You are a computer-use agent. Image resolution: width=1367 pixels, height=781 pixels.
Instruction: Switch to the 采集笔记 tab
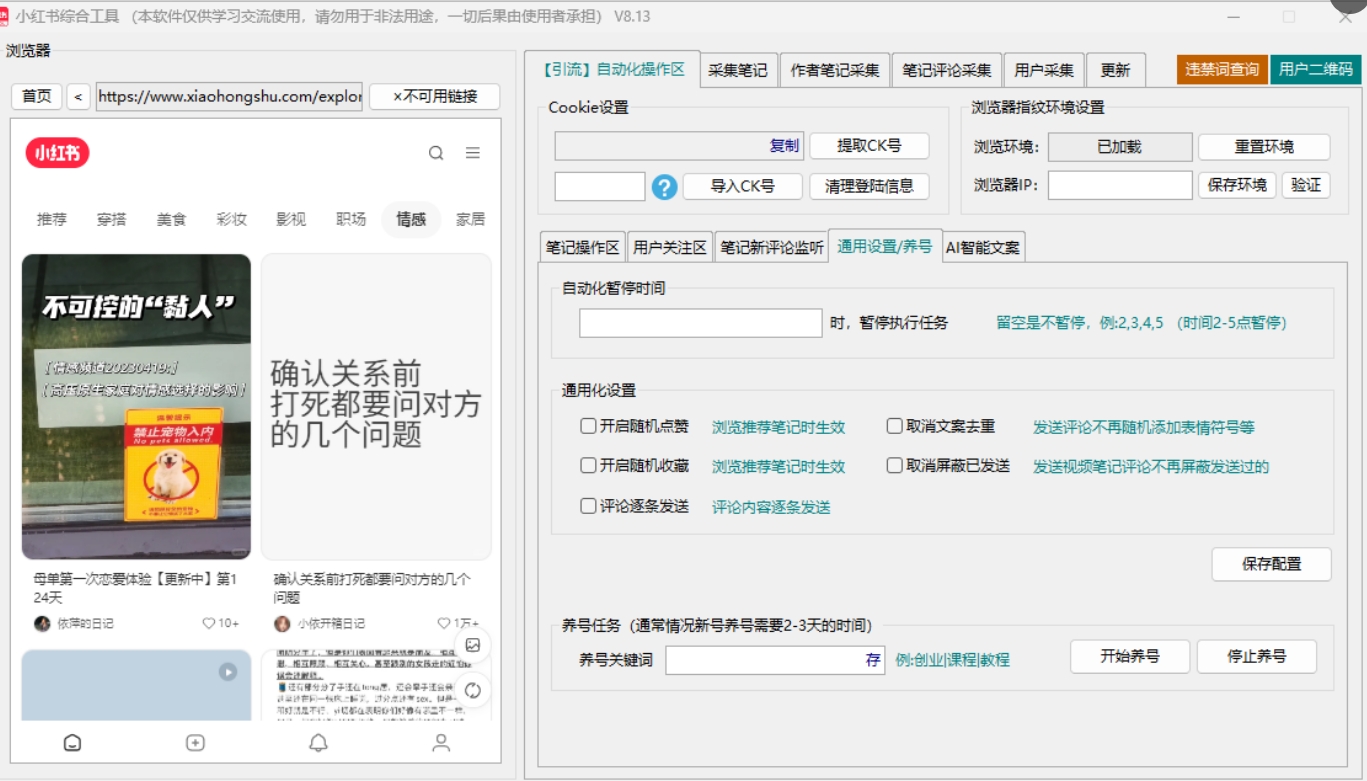pyautogui.click(x=738, y=70)
